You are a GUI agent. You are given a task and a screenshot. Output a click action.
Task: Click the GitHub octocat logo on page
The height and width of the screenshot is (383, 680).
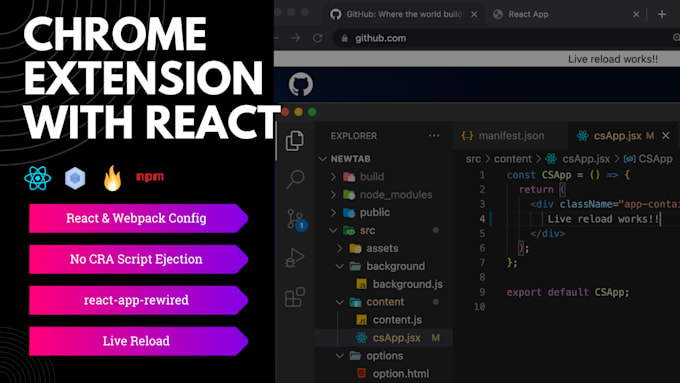point(301,84)
